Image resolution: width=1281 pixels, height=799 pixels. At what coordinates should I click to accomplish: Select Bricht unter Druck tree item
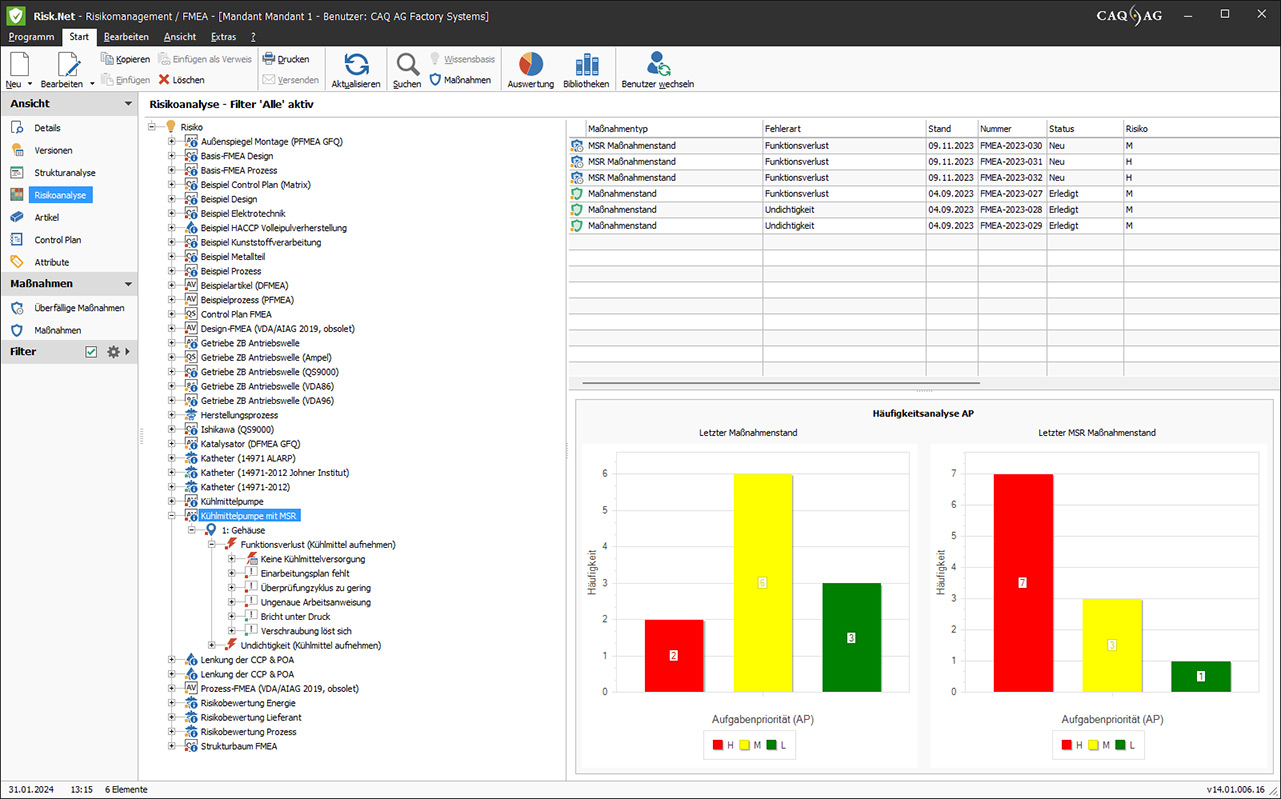(295, 617)
